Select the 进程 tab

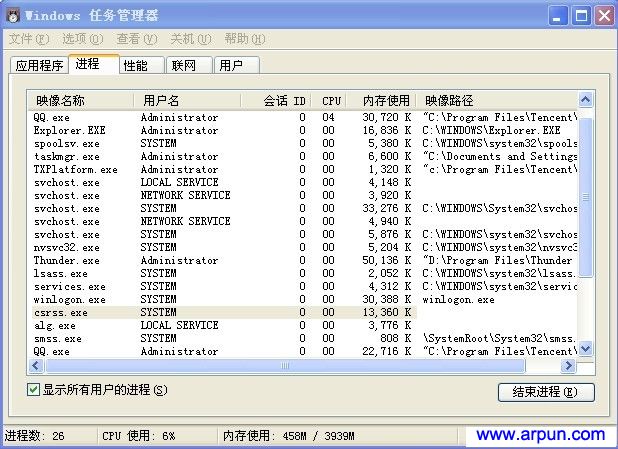coord(94,64)
